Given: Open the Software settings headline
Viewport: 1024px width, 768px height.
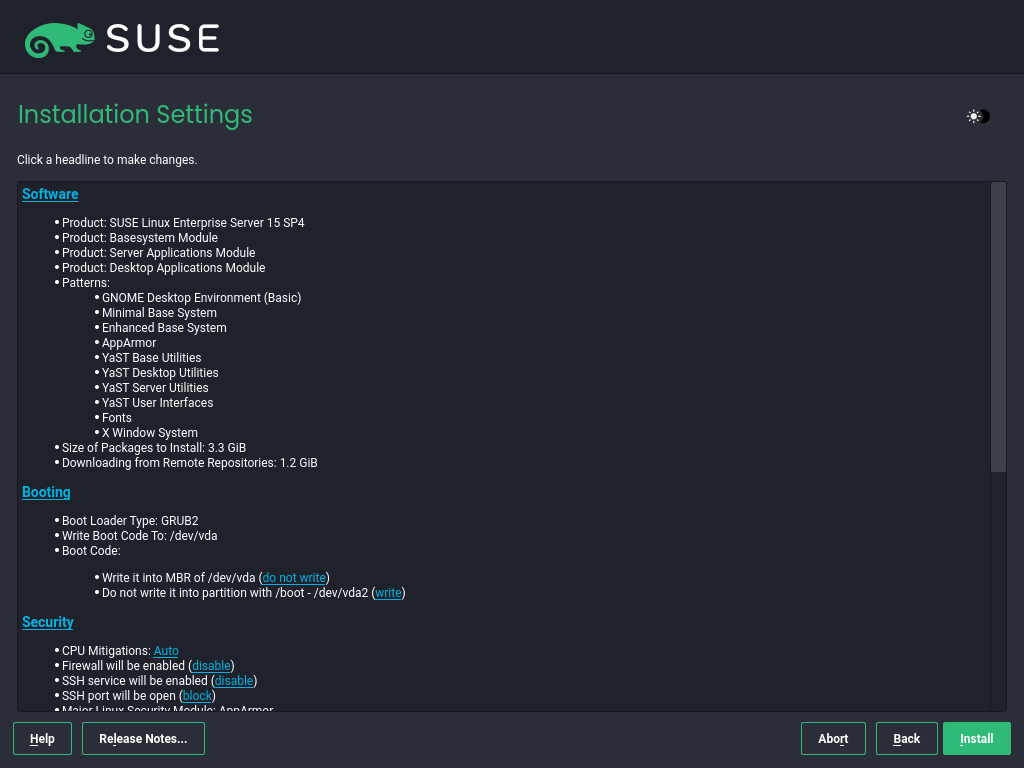Looking at the screenshot, I should (x=50, y=194).
